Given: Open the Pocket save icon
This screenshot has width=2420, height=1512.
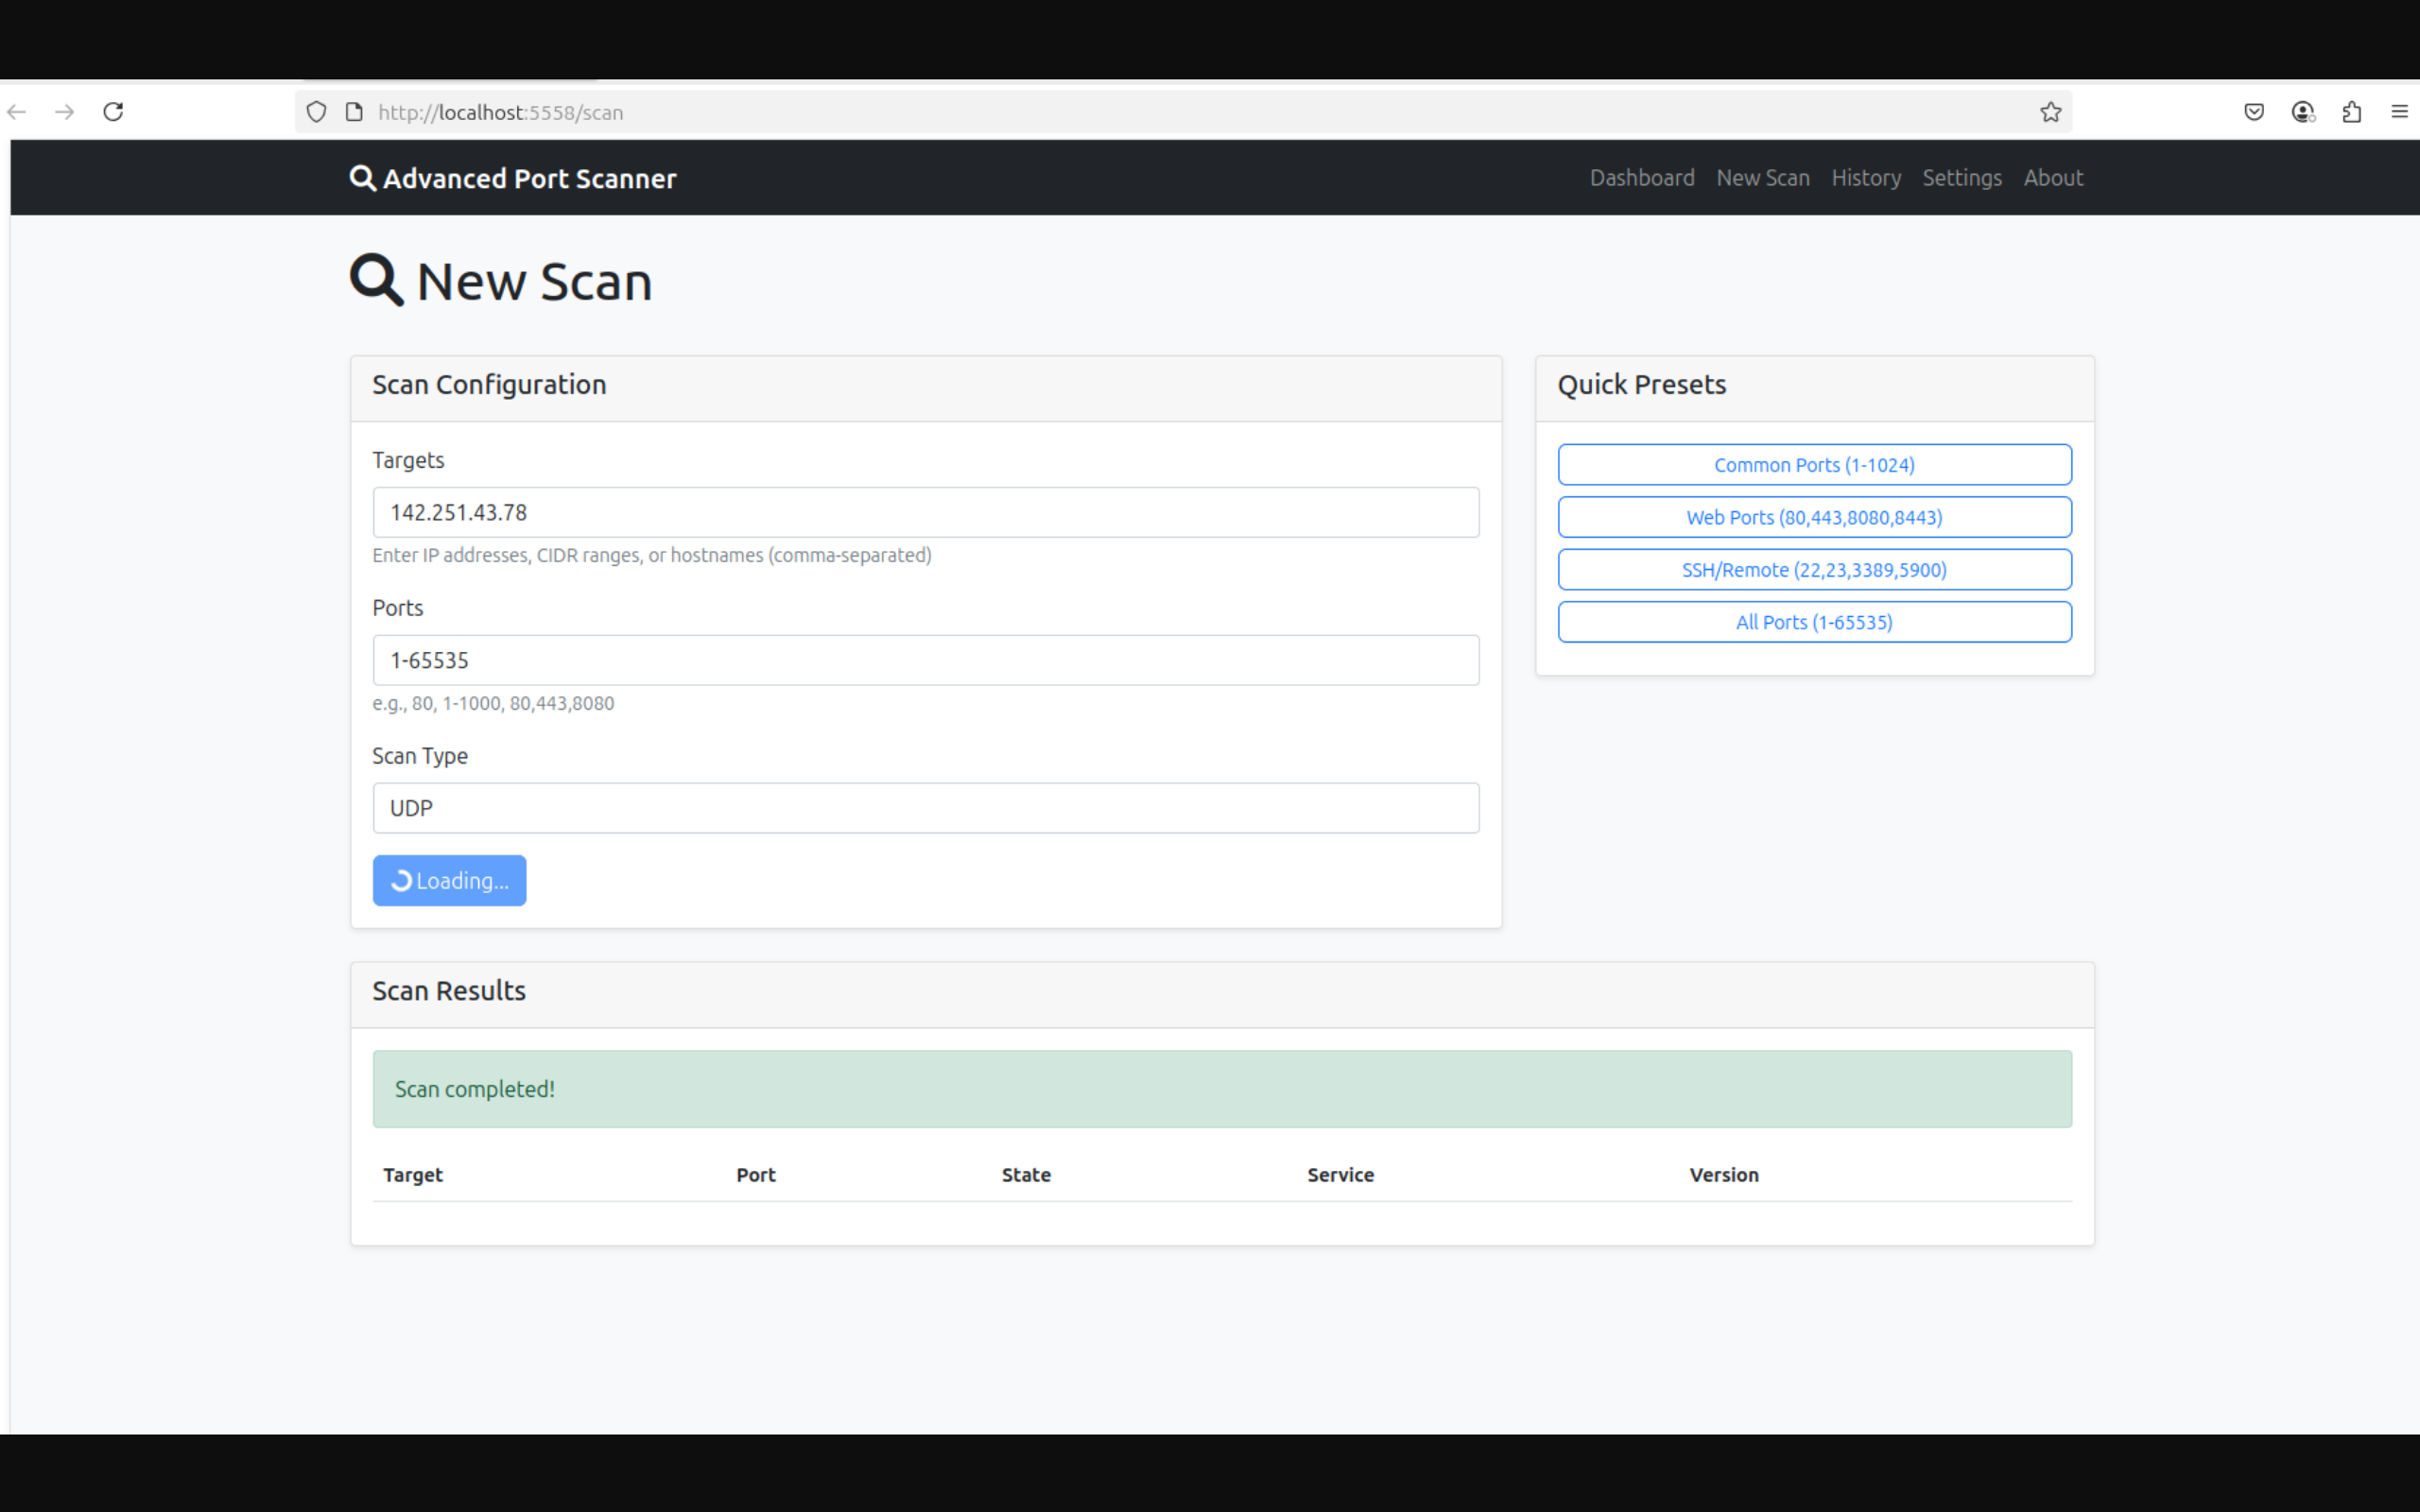Looking at the screenshot, I should (2254, 112).
